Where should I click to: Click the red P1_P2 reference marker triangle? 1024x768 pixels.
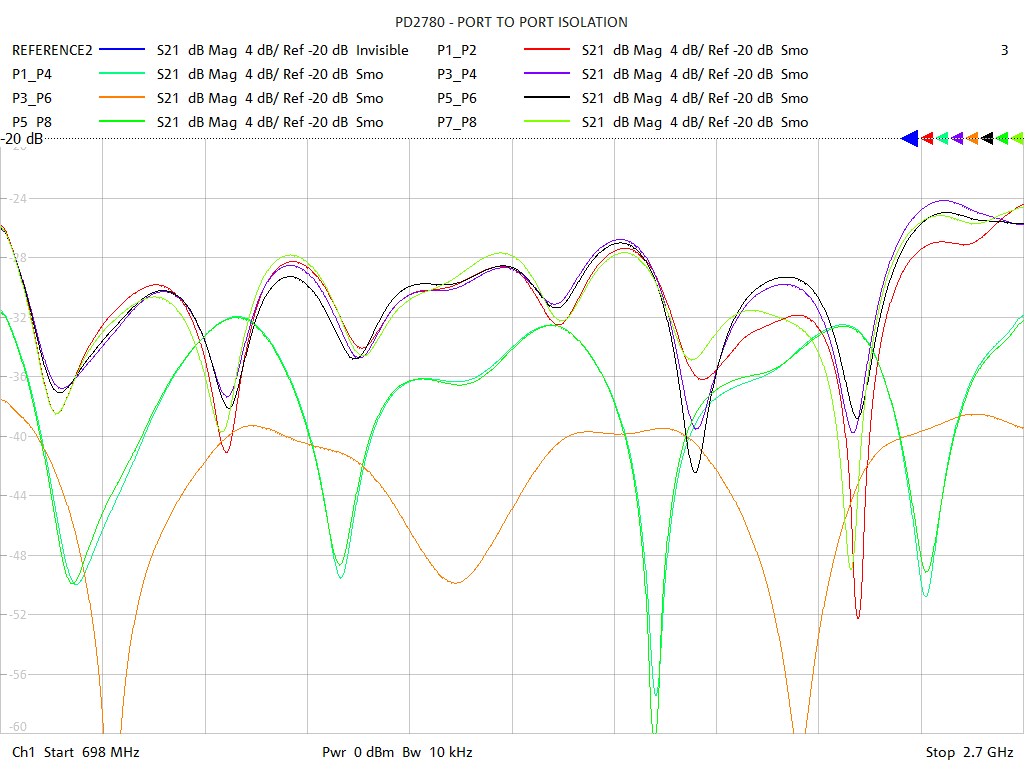click(927, 138)
